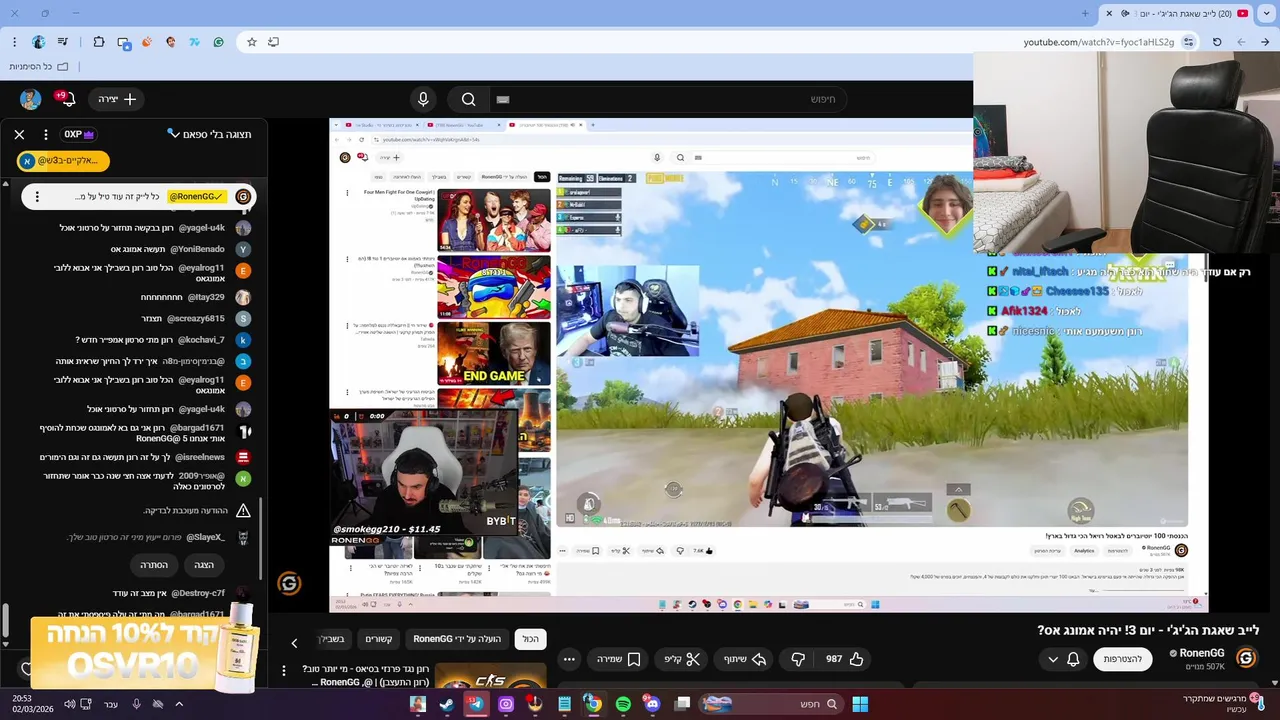This screenshot has width=1280, height=720.
Task: Click the All Bookmarks folder כל הסימניות
Action: point(39,66)
